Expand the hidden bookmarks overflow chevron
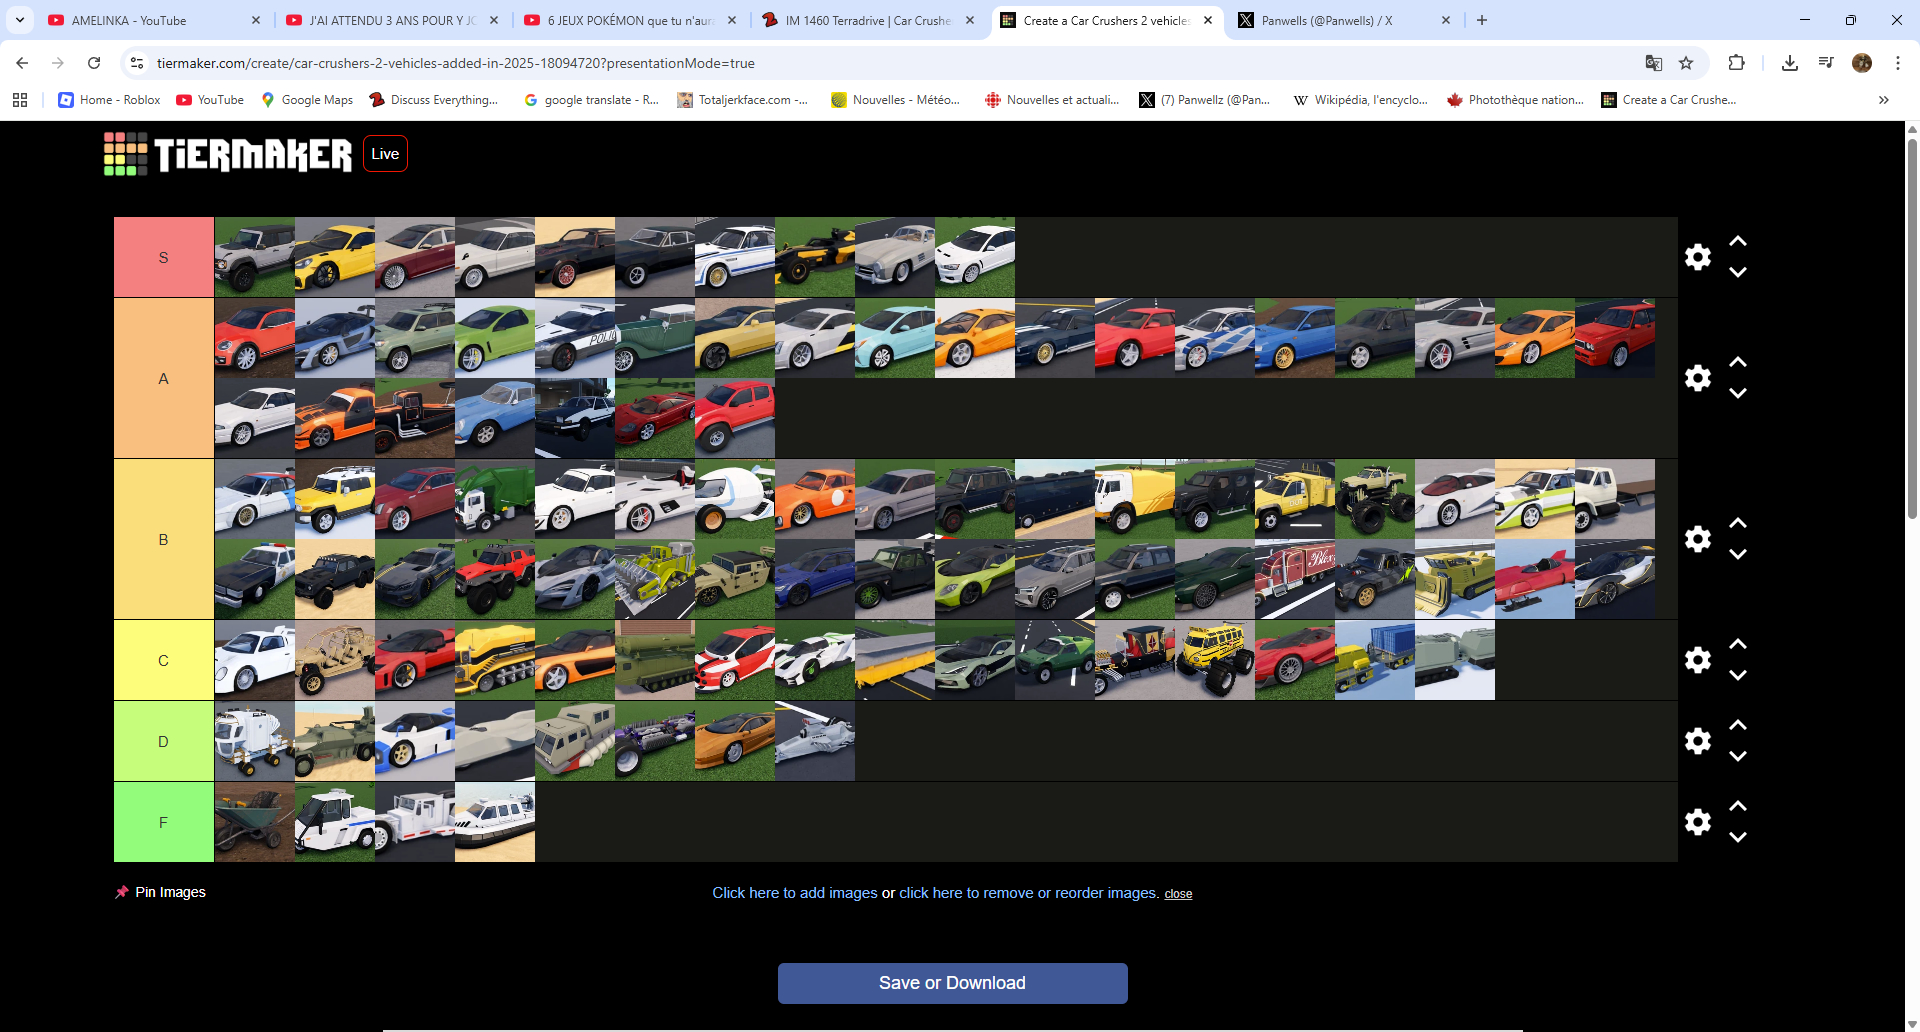 (x=1883, y=100)
